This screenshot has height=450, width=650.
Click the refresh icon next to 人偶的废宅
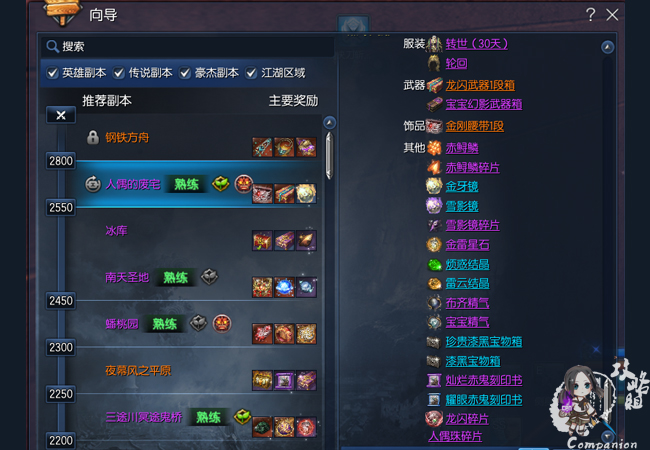point(93,184)
